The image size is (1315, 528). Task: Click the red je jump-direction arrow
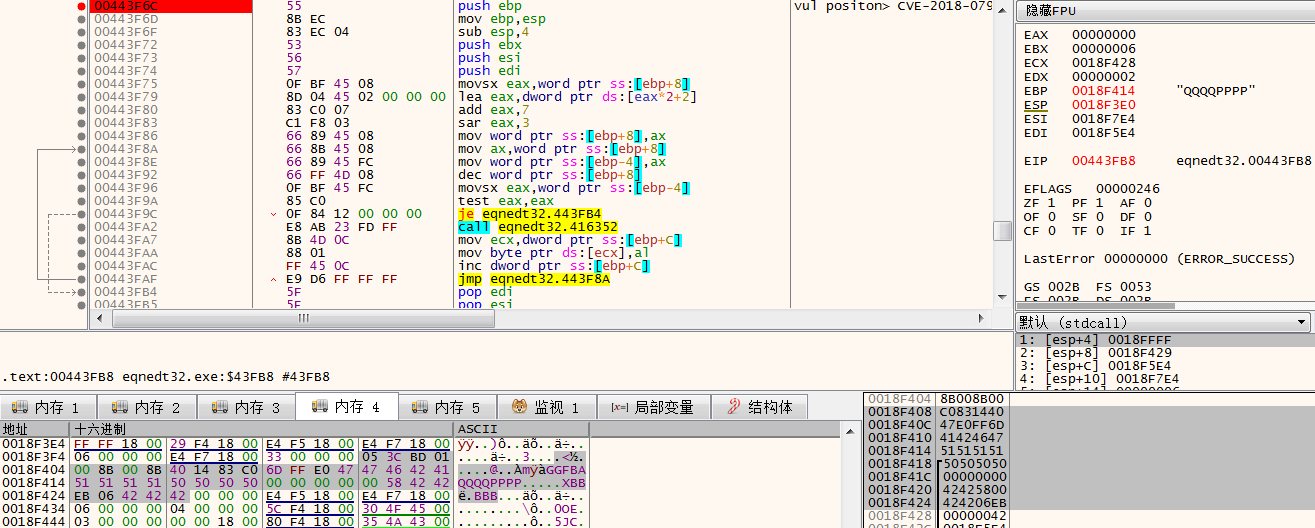274,214
